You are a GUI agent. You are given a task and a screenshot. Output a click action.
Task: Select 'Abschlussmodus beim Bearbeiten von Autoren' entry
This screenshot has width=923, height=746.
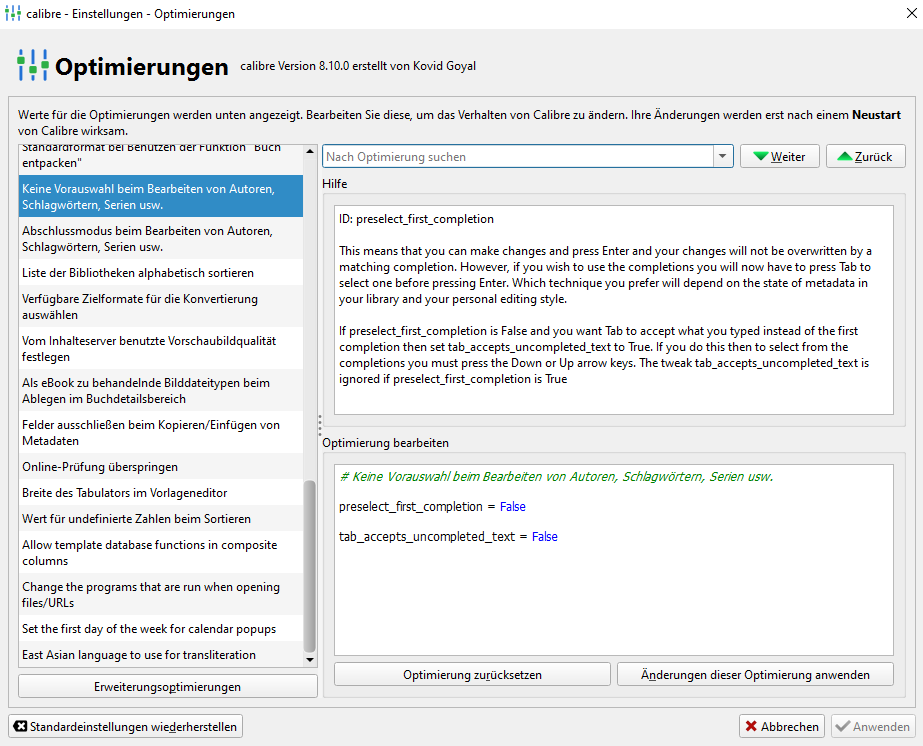point(161,238)
